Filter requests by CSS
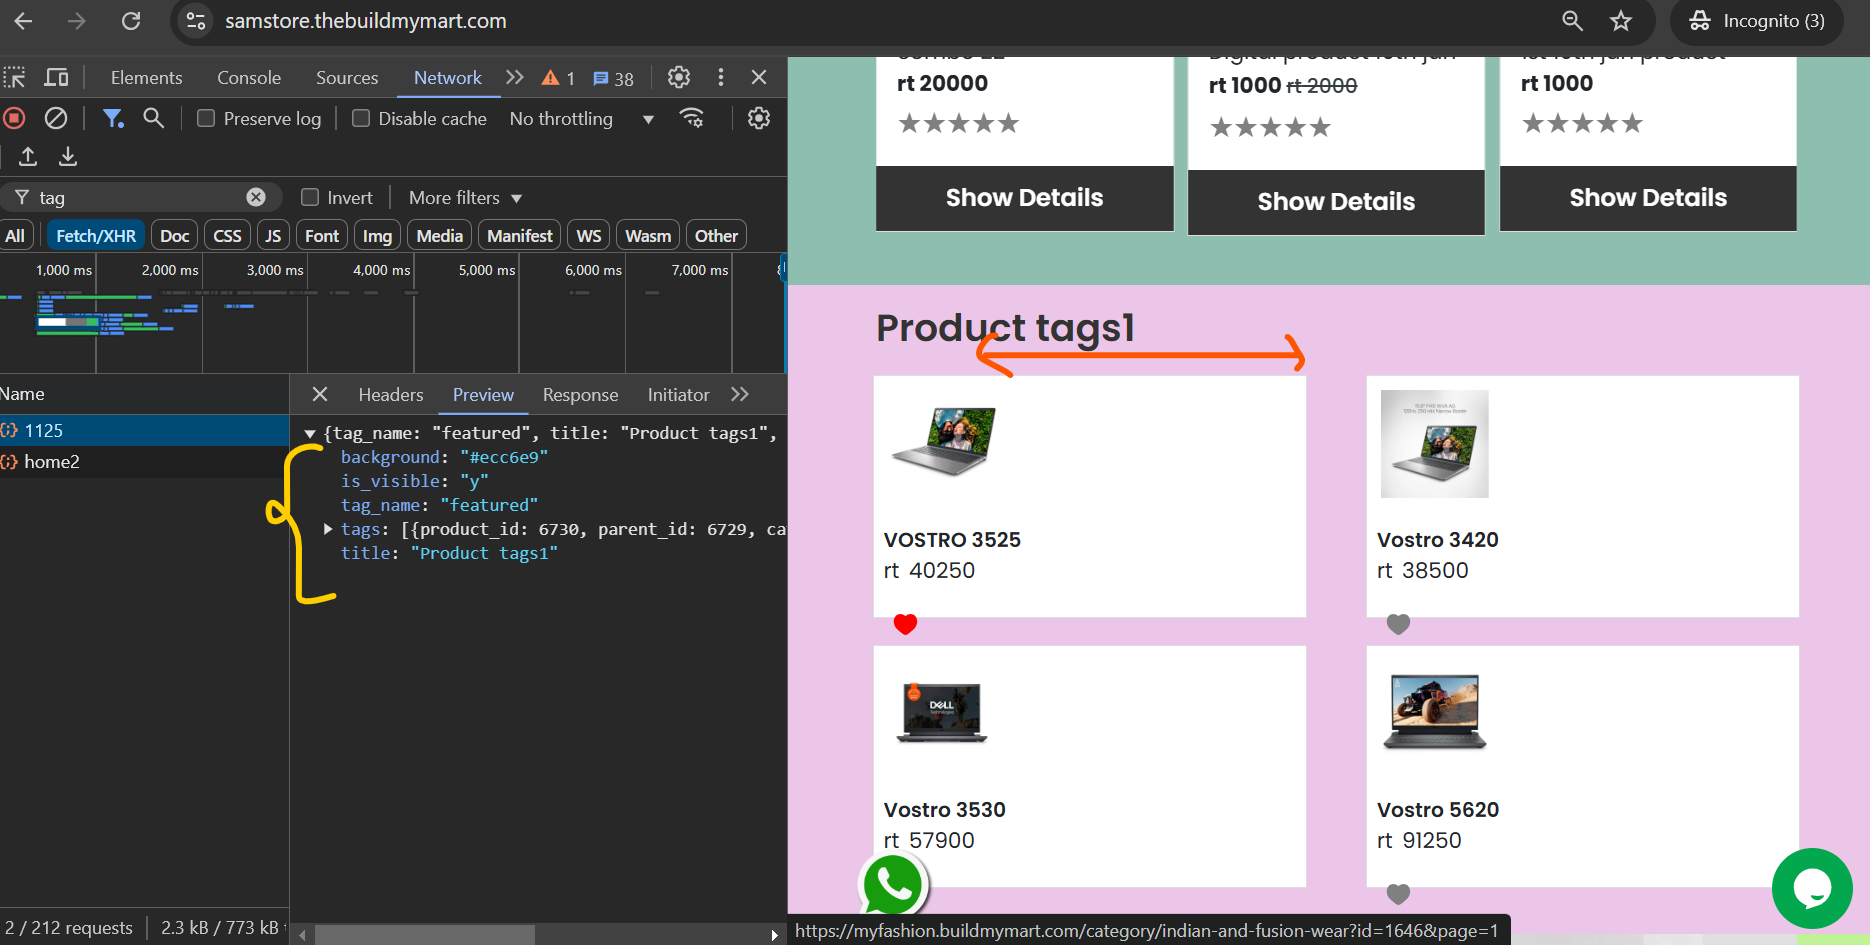 pyautogui.click(x=228, y=236)
